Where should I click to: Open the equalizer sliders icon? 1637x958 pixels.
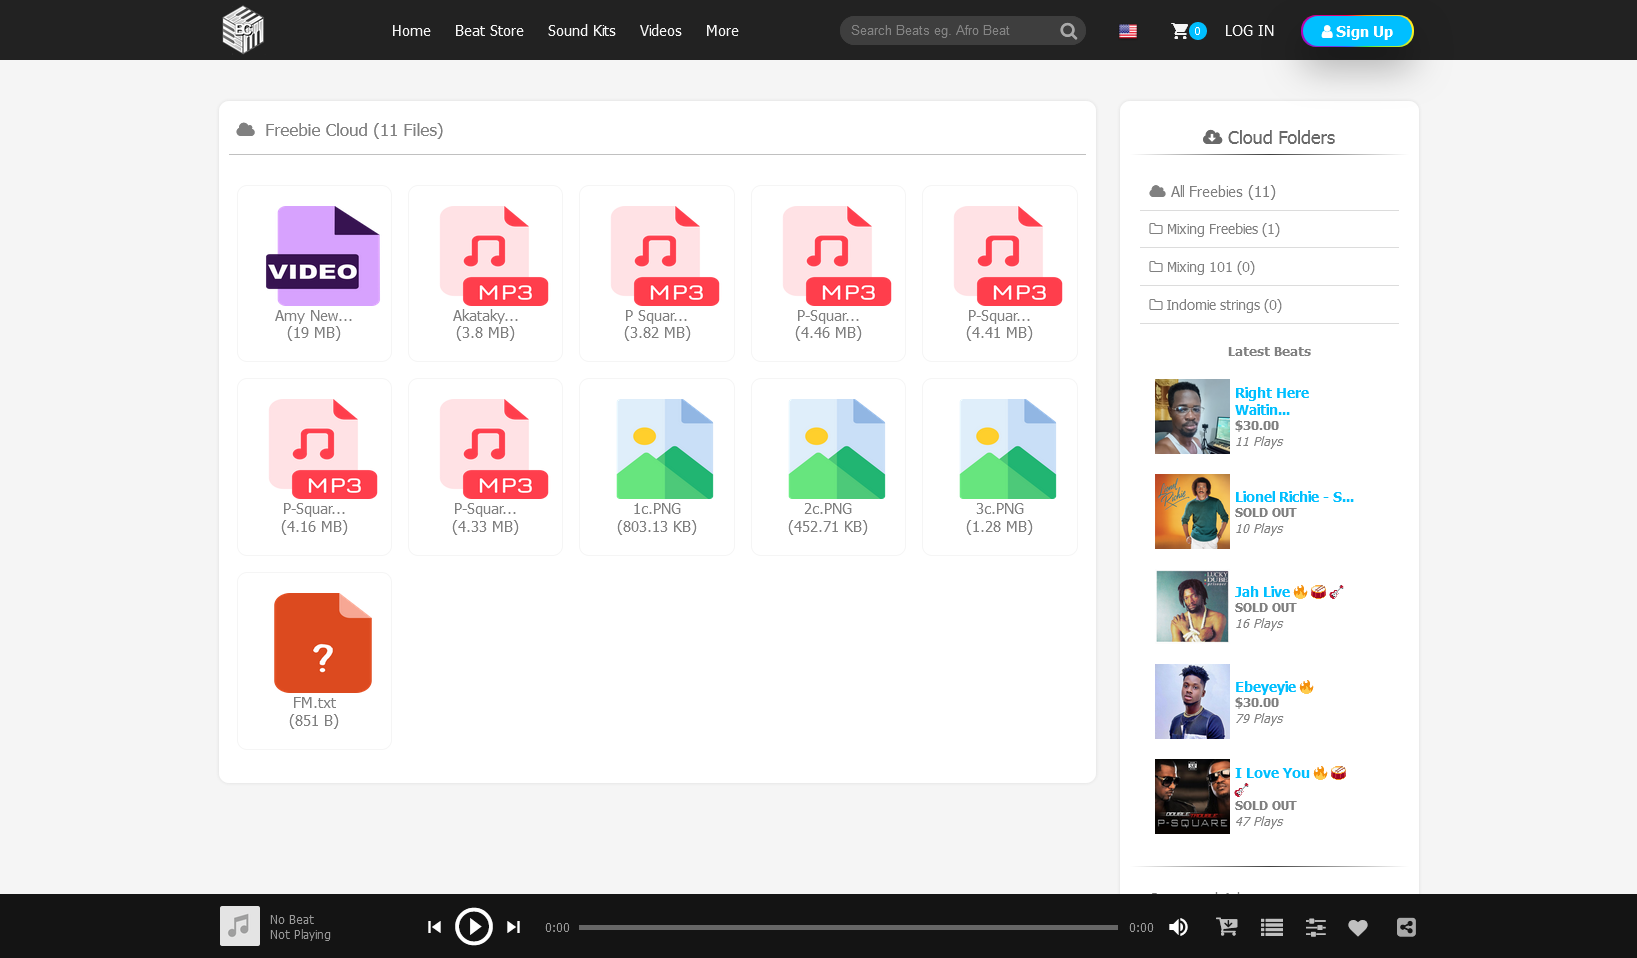(1315, 927)
